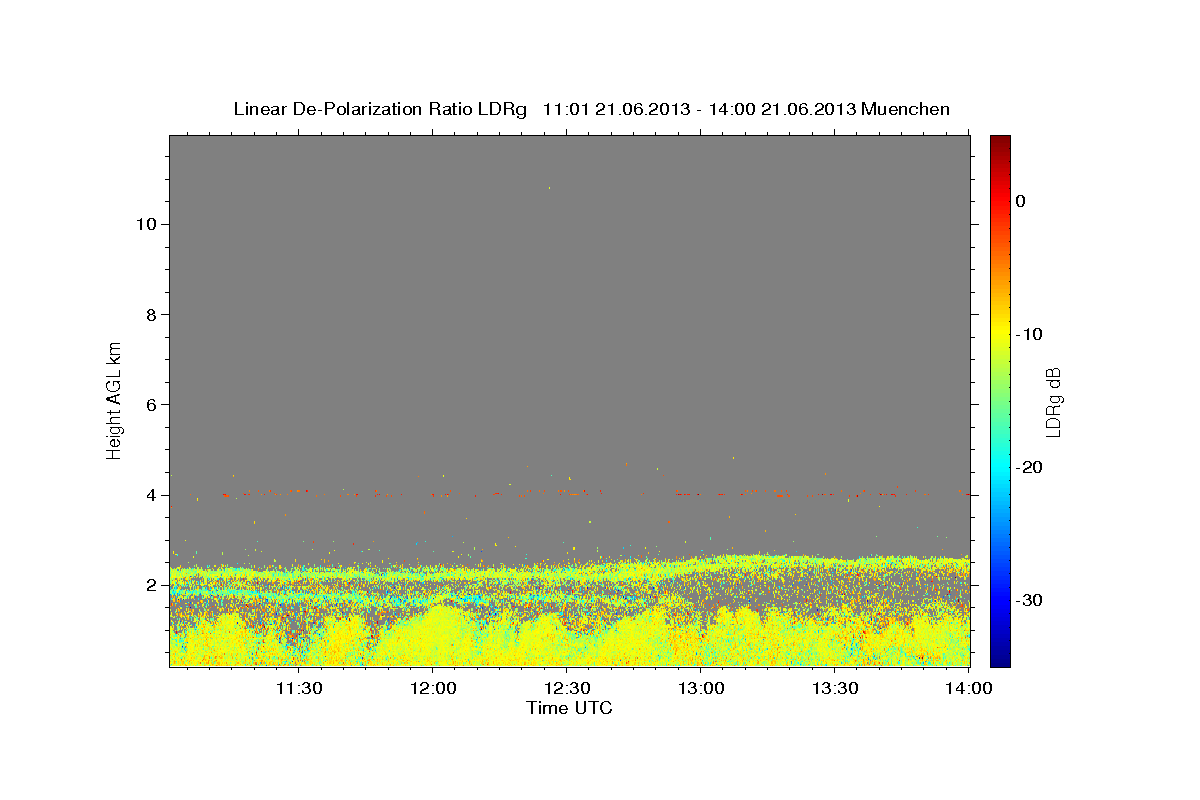
Task: Click the 14:00 time tick label
Action: click(x=969, y=688)
